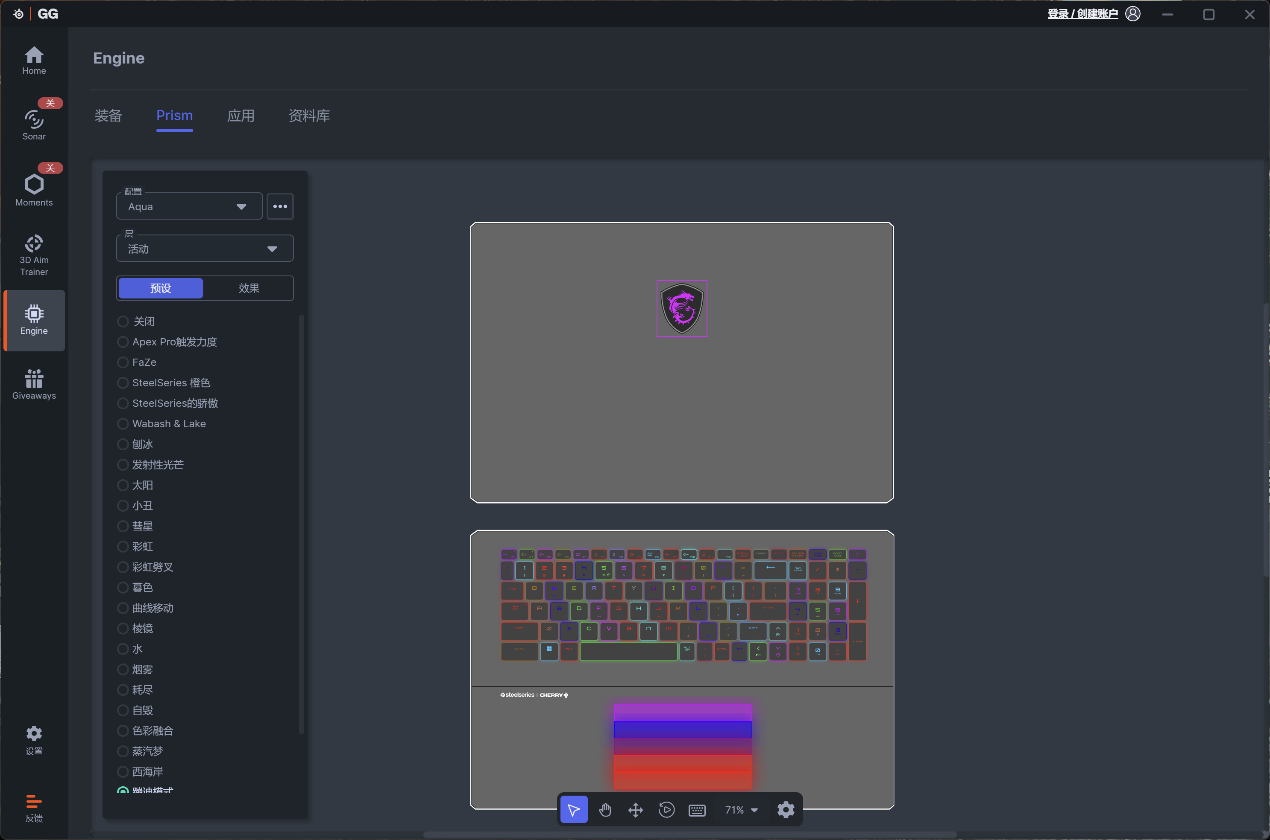Click the 效果 button
Screen dimensions: 1270x840
tap(249, 288)
